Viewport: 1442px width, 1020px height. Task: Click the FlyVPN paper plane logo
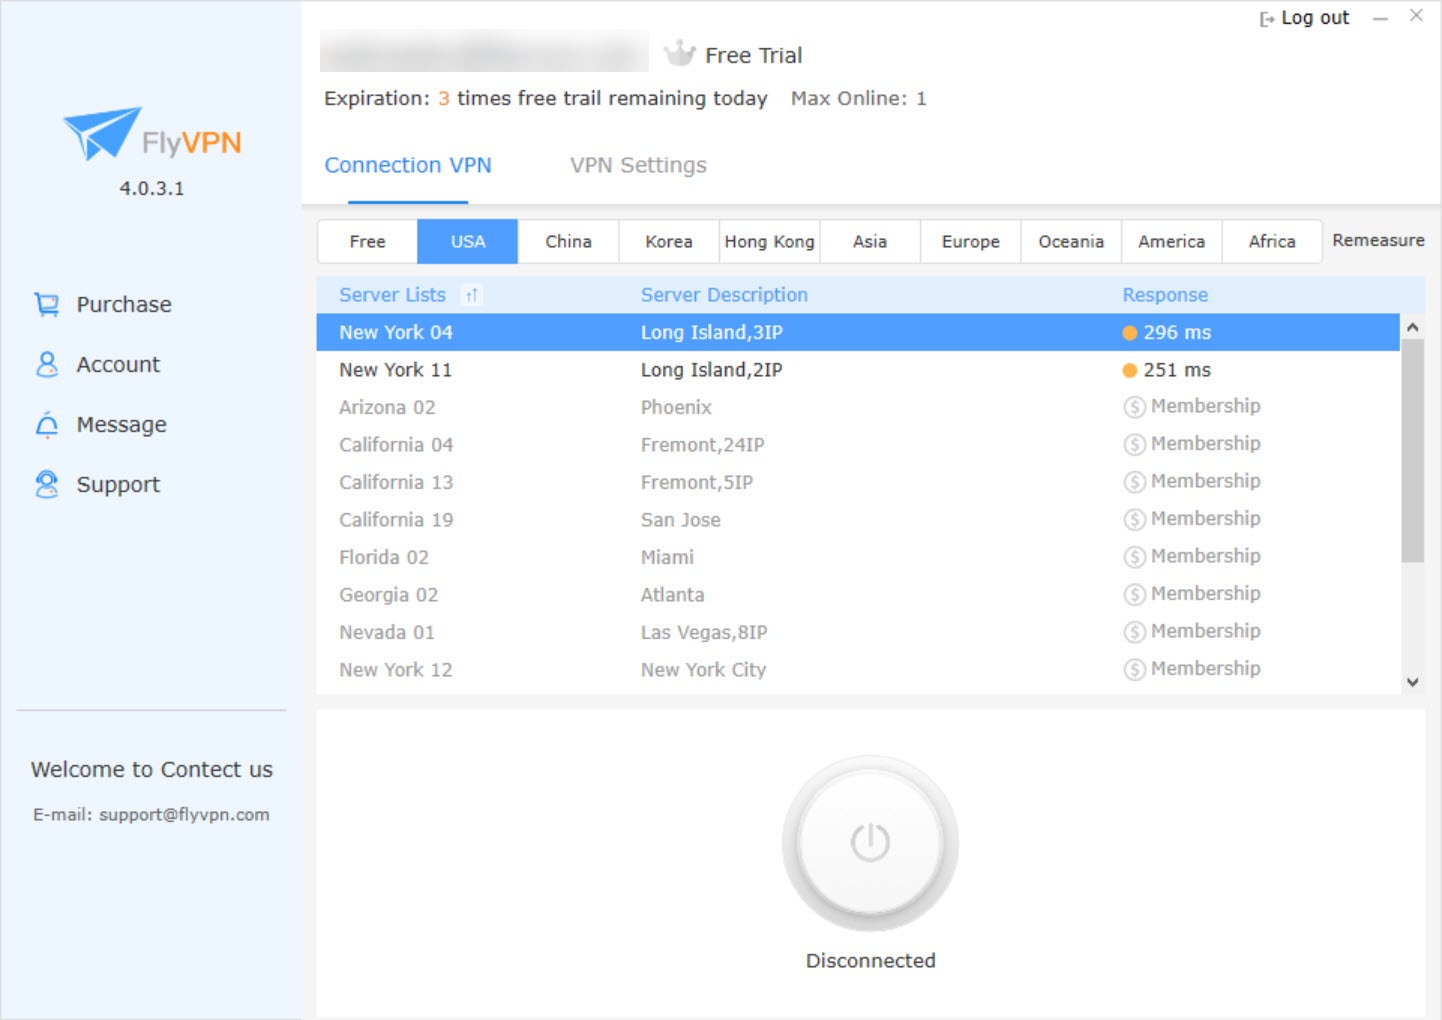tap(102, 134)
